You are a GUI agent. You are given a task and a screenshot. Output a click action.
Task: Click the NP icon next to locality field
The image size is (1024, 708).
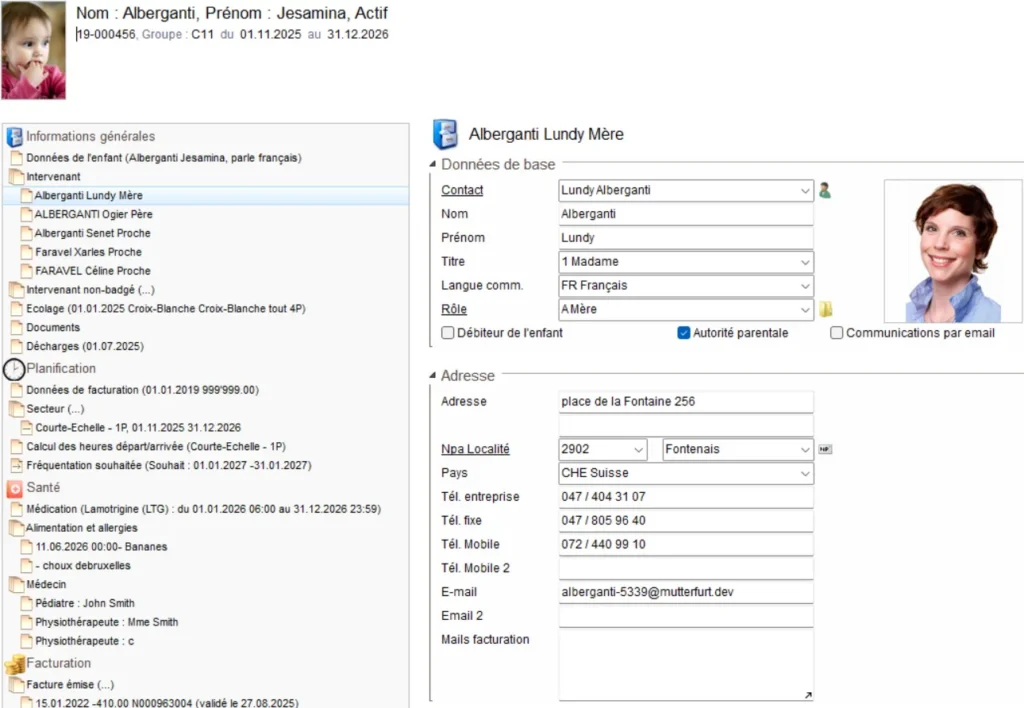point(825,449)
